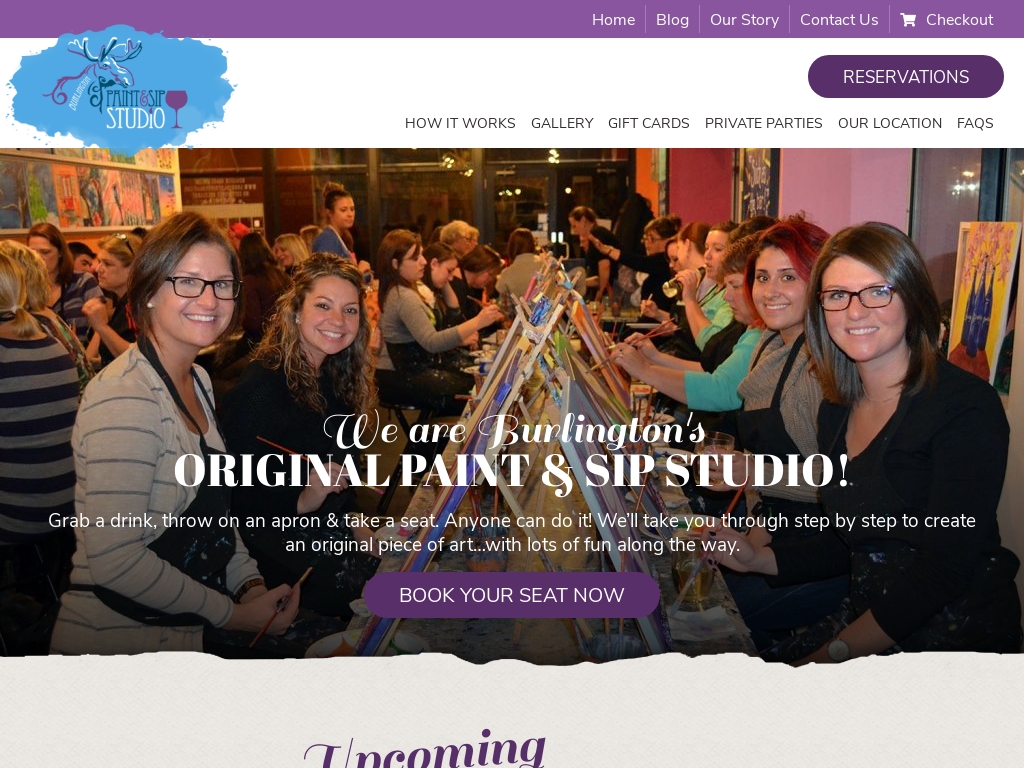Click the moose graphic in logo
Image resolution: width=1024 pixels, height=768 pixels.
click(x=98, y=64)
